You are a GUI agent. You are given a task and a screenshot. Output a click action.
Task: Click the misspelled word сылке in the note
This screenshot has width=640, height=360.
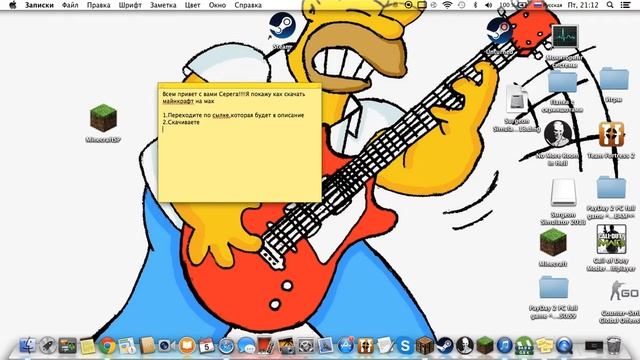pos(221,115)
